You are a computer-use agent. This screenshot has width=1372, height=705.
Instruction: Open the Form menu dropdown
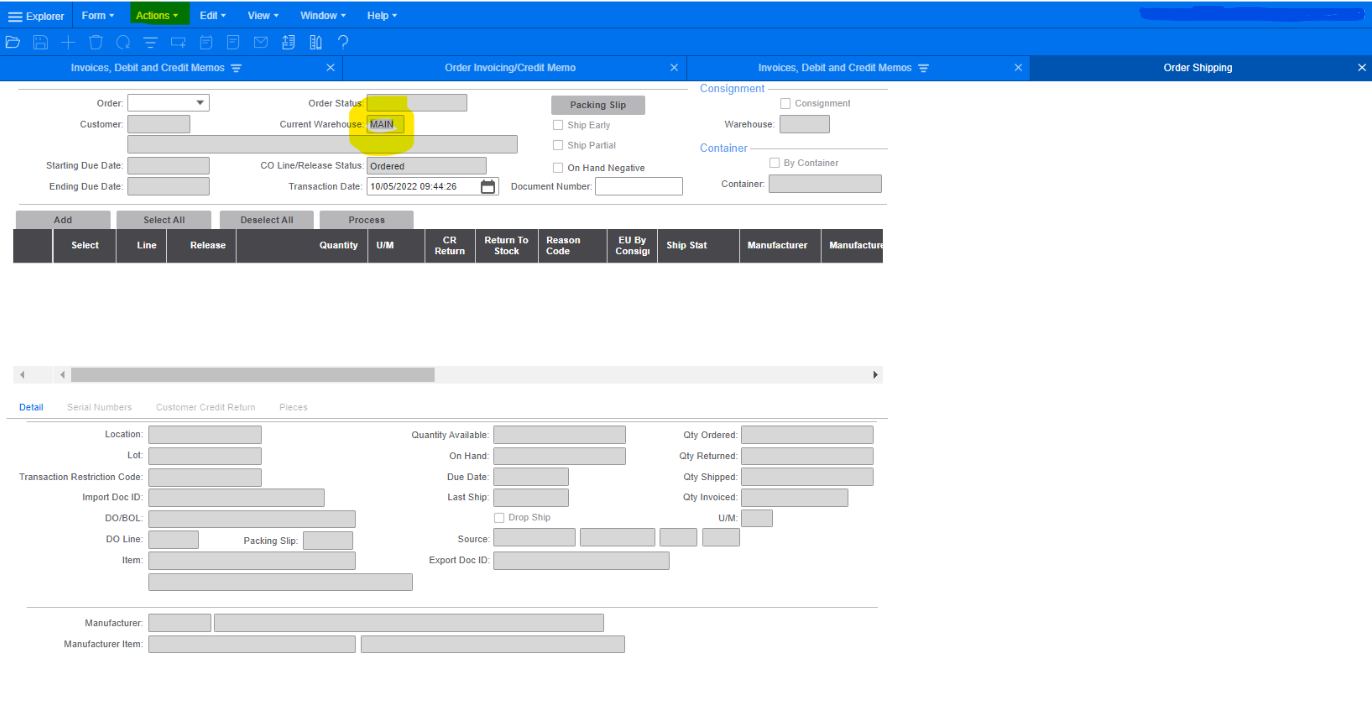click(98, 16)
